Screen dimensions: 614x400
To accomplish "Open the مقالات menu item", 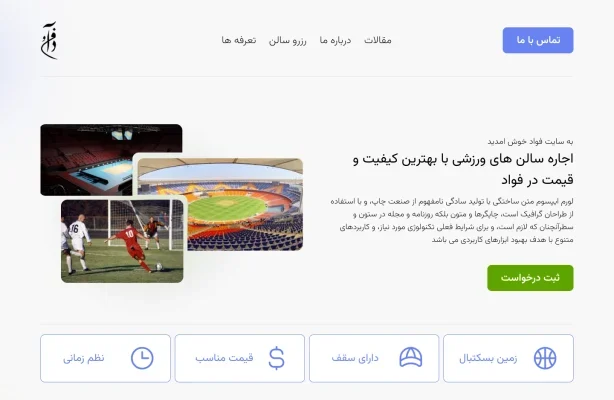I will tap(378, 40).
